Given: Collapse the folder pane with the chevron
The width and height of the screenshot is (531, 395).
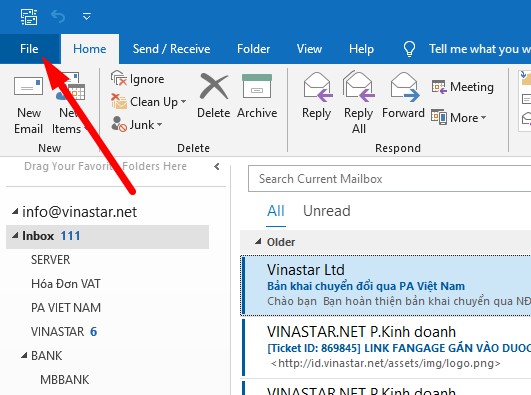Looking at the screenshot, I should click(217, 166).
